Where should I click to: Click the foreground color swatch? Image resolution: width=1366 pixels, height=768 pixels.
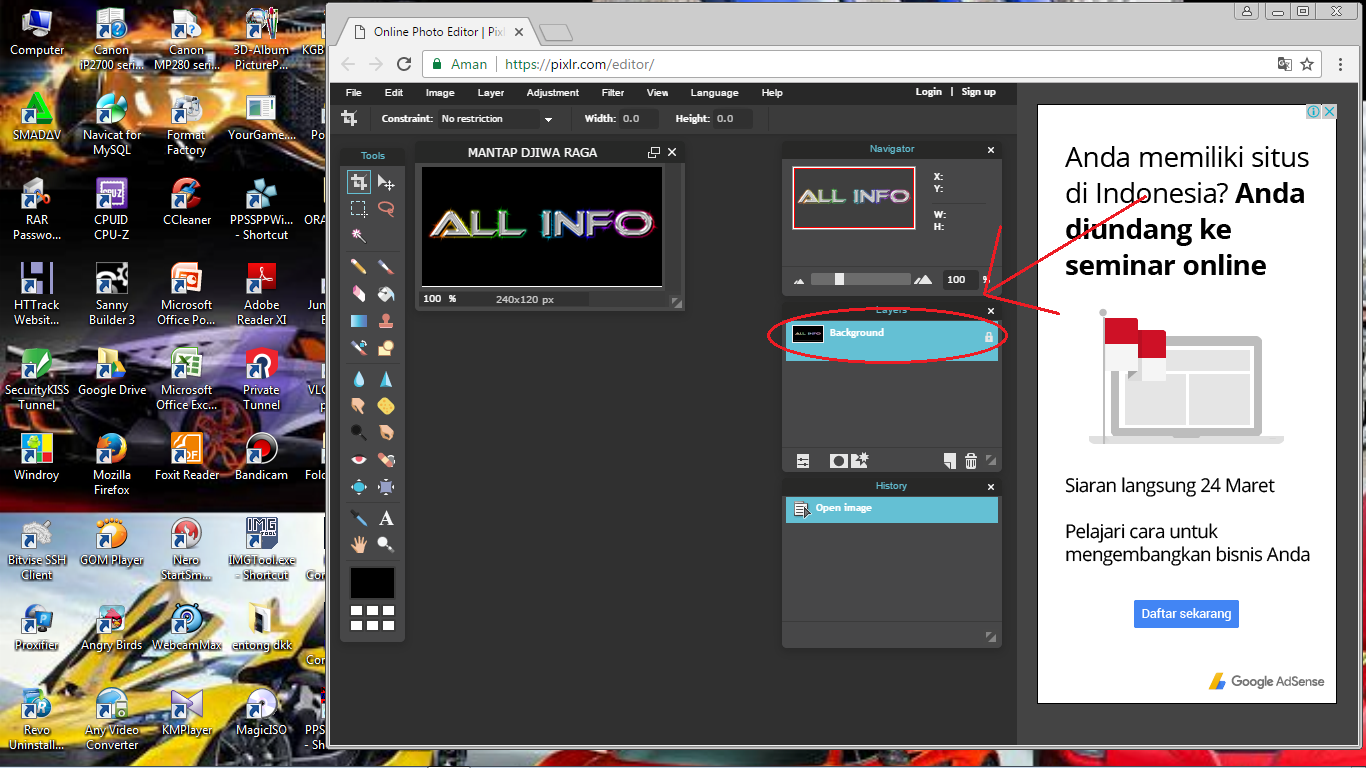coord(371,582)
